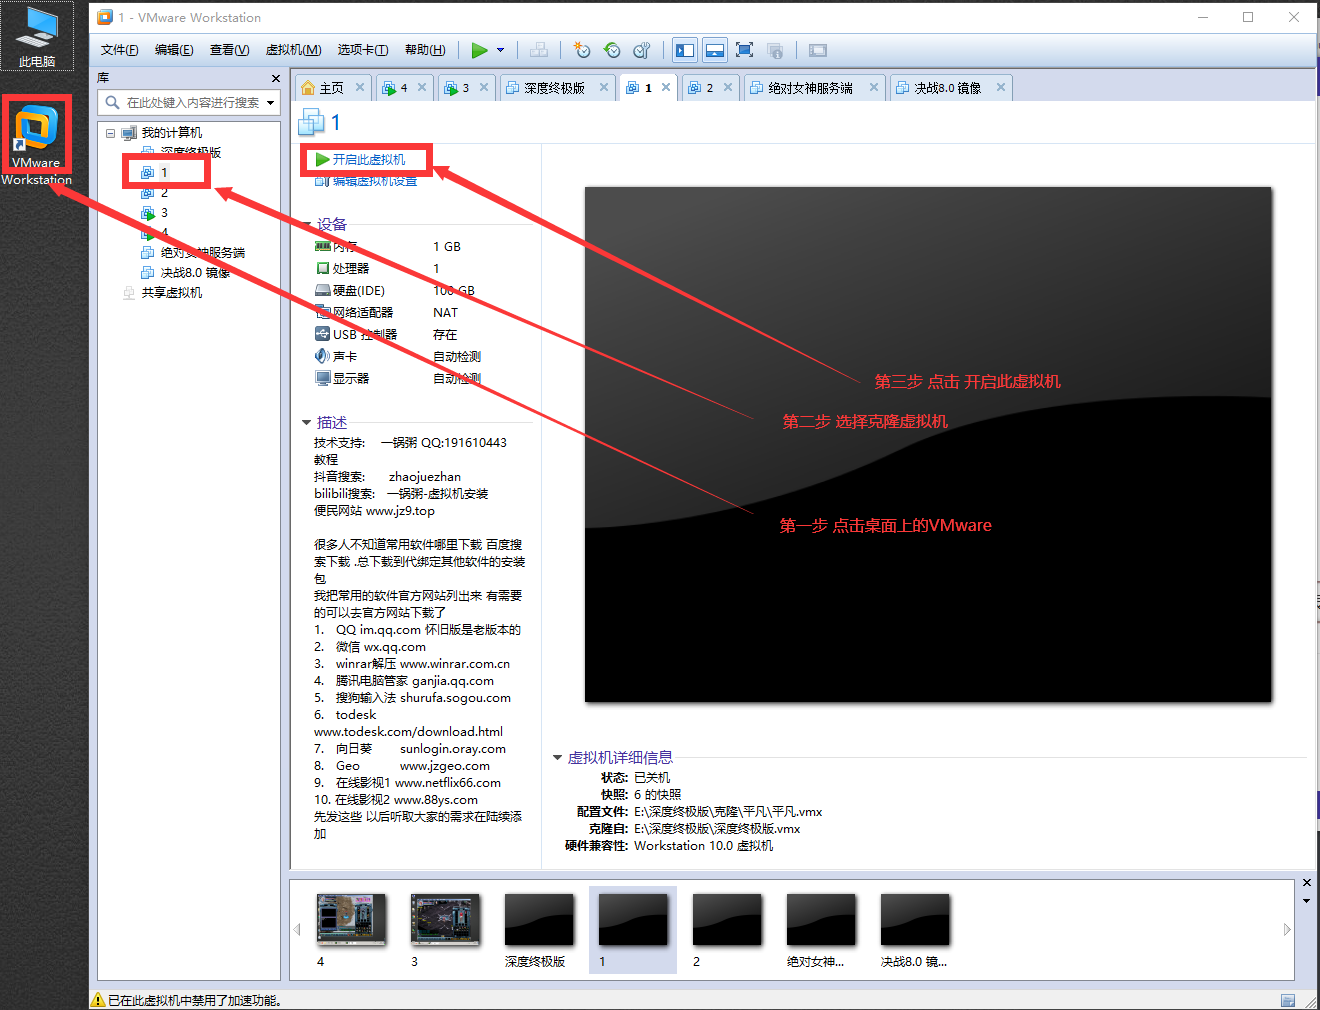Close the 深度终极版 tab
This screenshot has height=1010, width=1320.
click(x=604, y=87)
